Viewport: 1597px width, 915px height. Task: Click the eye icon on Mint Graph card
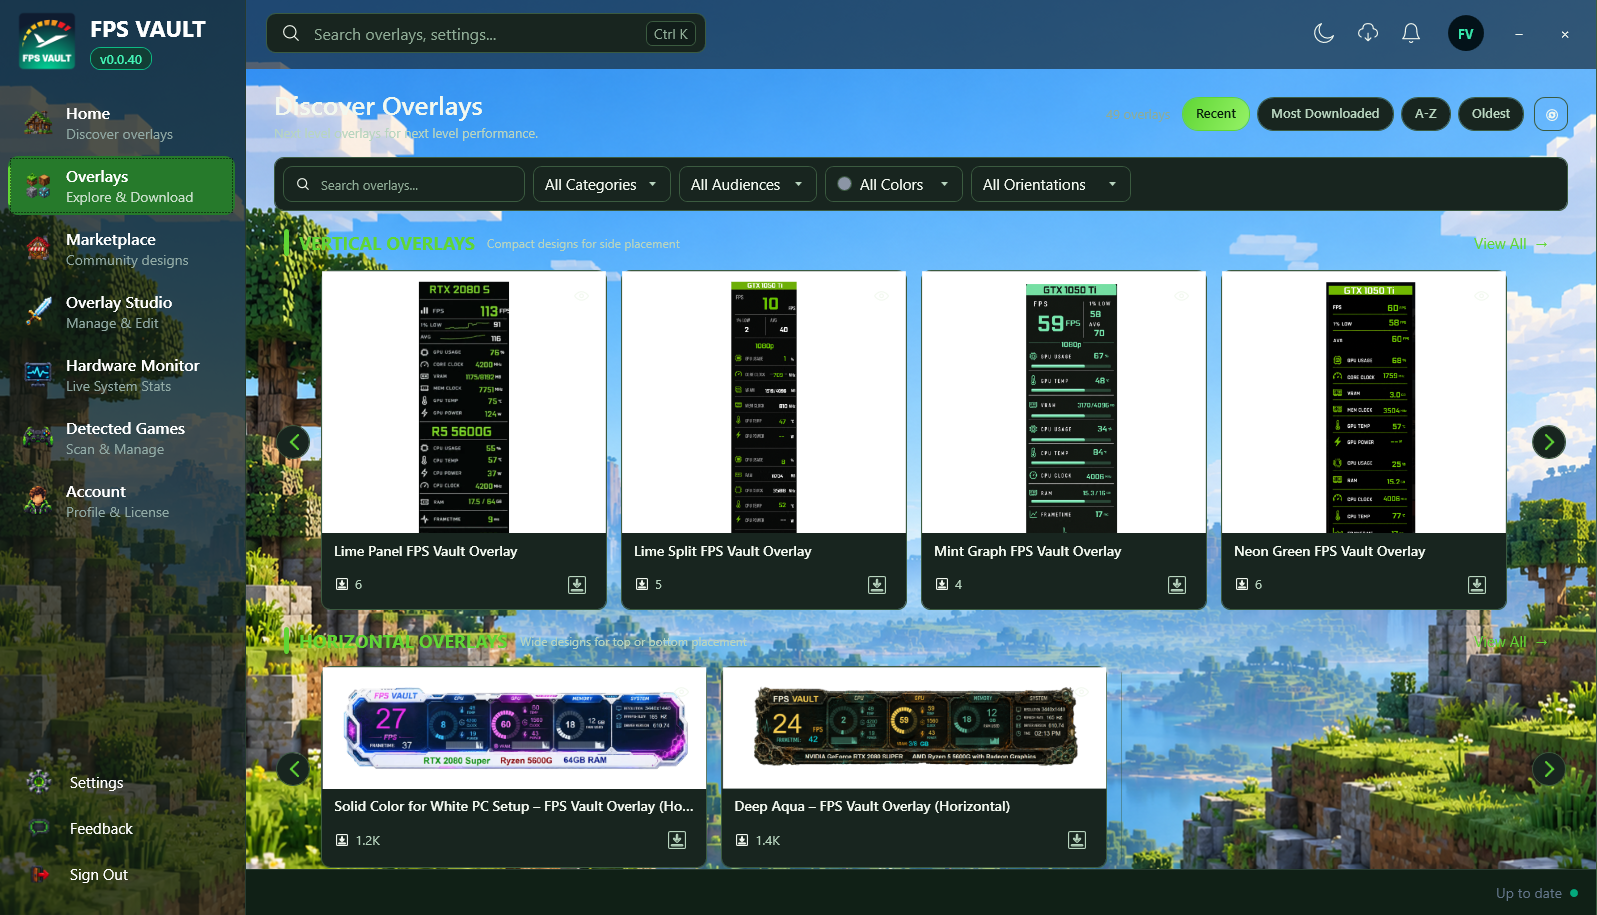coord(1181,296)
